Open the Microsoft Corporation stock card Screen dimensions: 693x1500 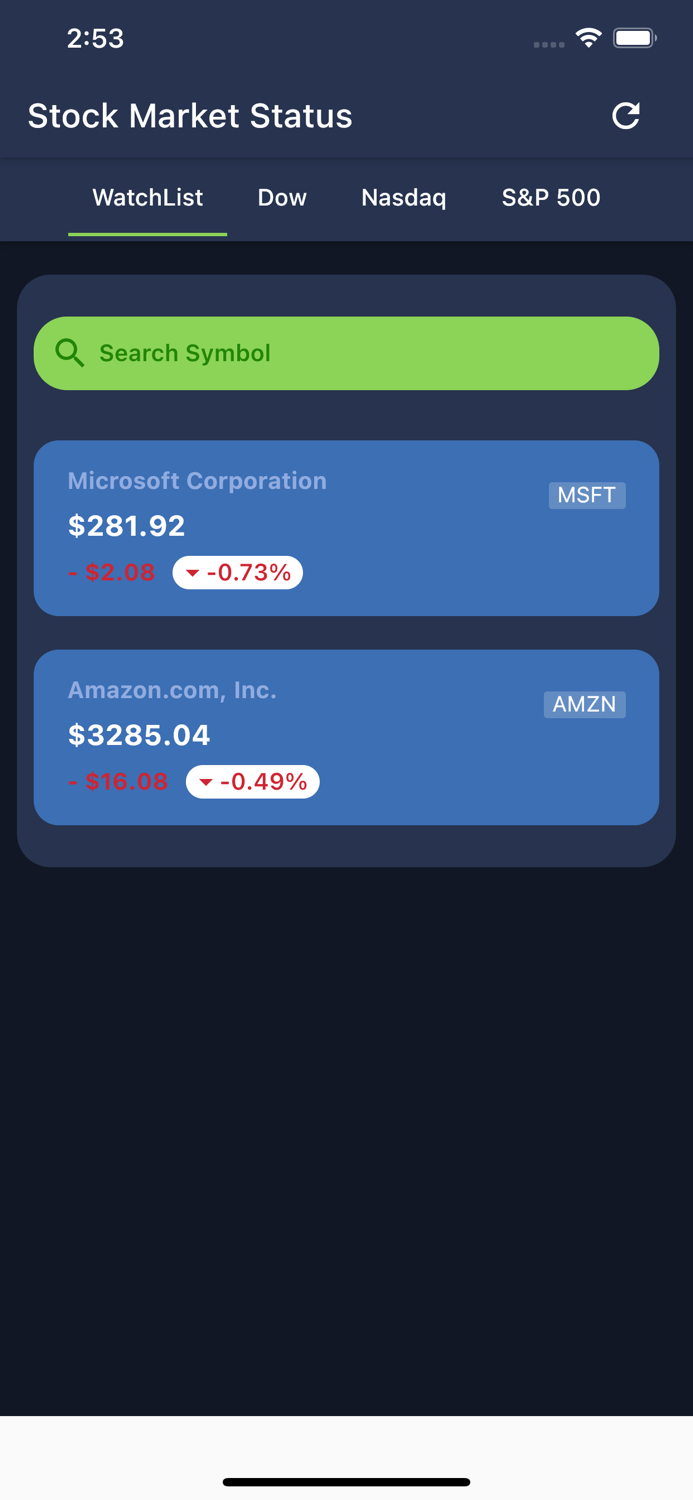tap(346, 528)
